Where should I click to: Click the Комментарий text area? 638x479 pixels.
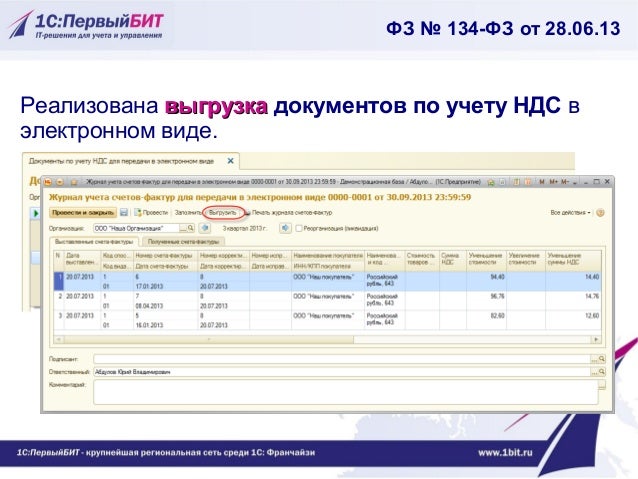point(345,392)
